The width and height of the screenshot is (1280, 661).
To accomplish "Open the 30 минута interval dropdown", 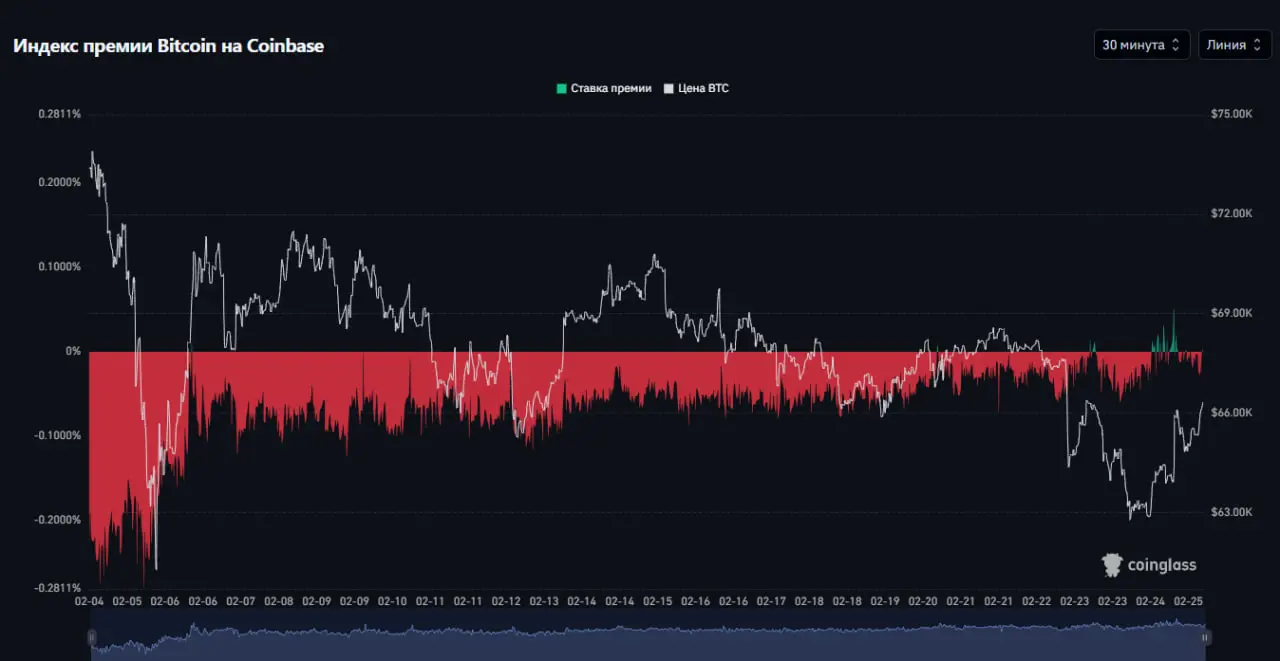I will [x=1142, y=45].
